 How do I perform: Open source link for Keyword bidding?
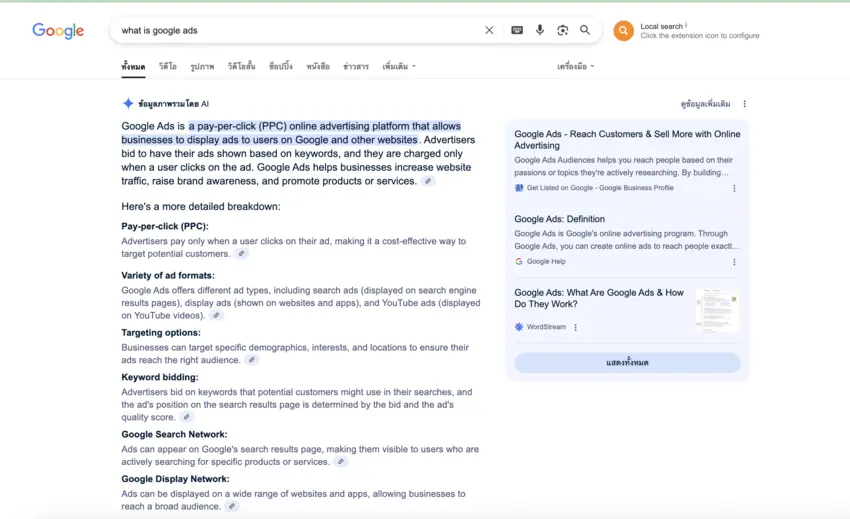point(186,417)
